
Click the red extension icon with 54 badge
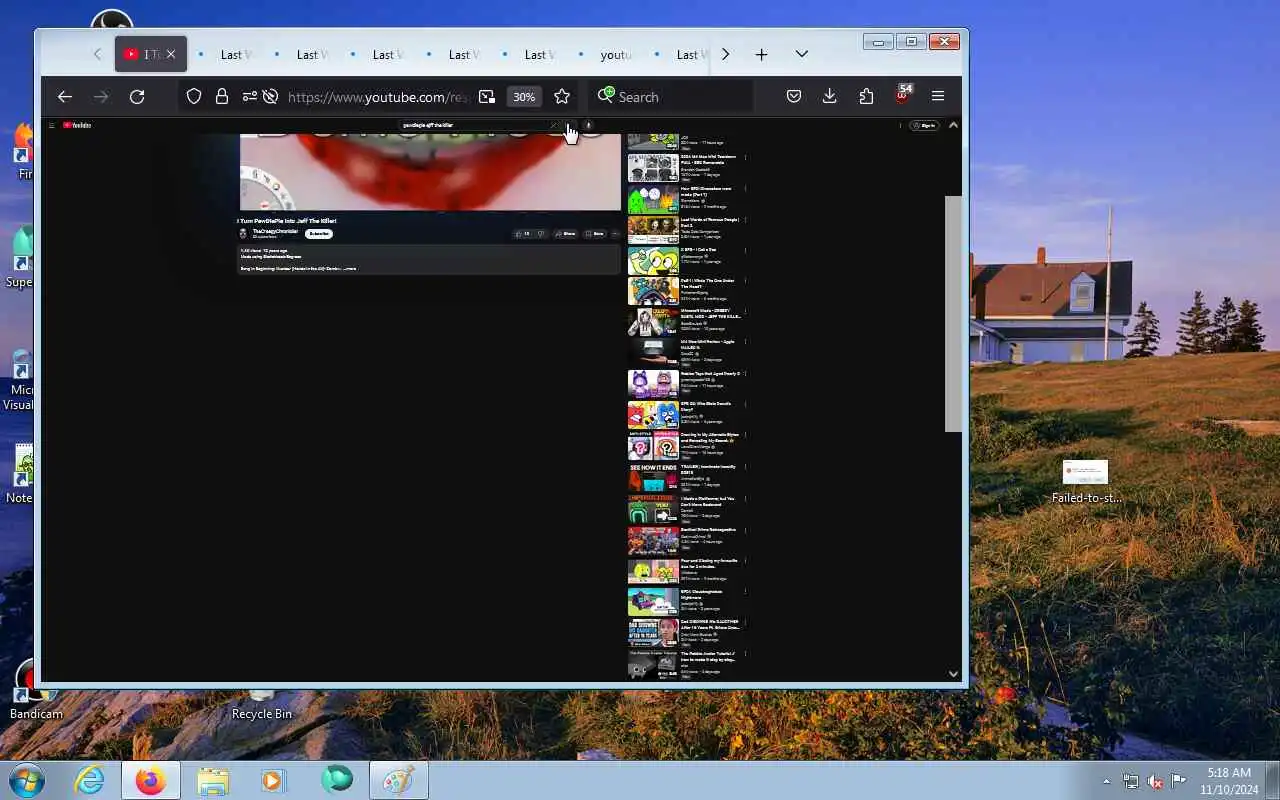(x=902, y=95)
